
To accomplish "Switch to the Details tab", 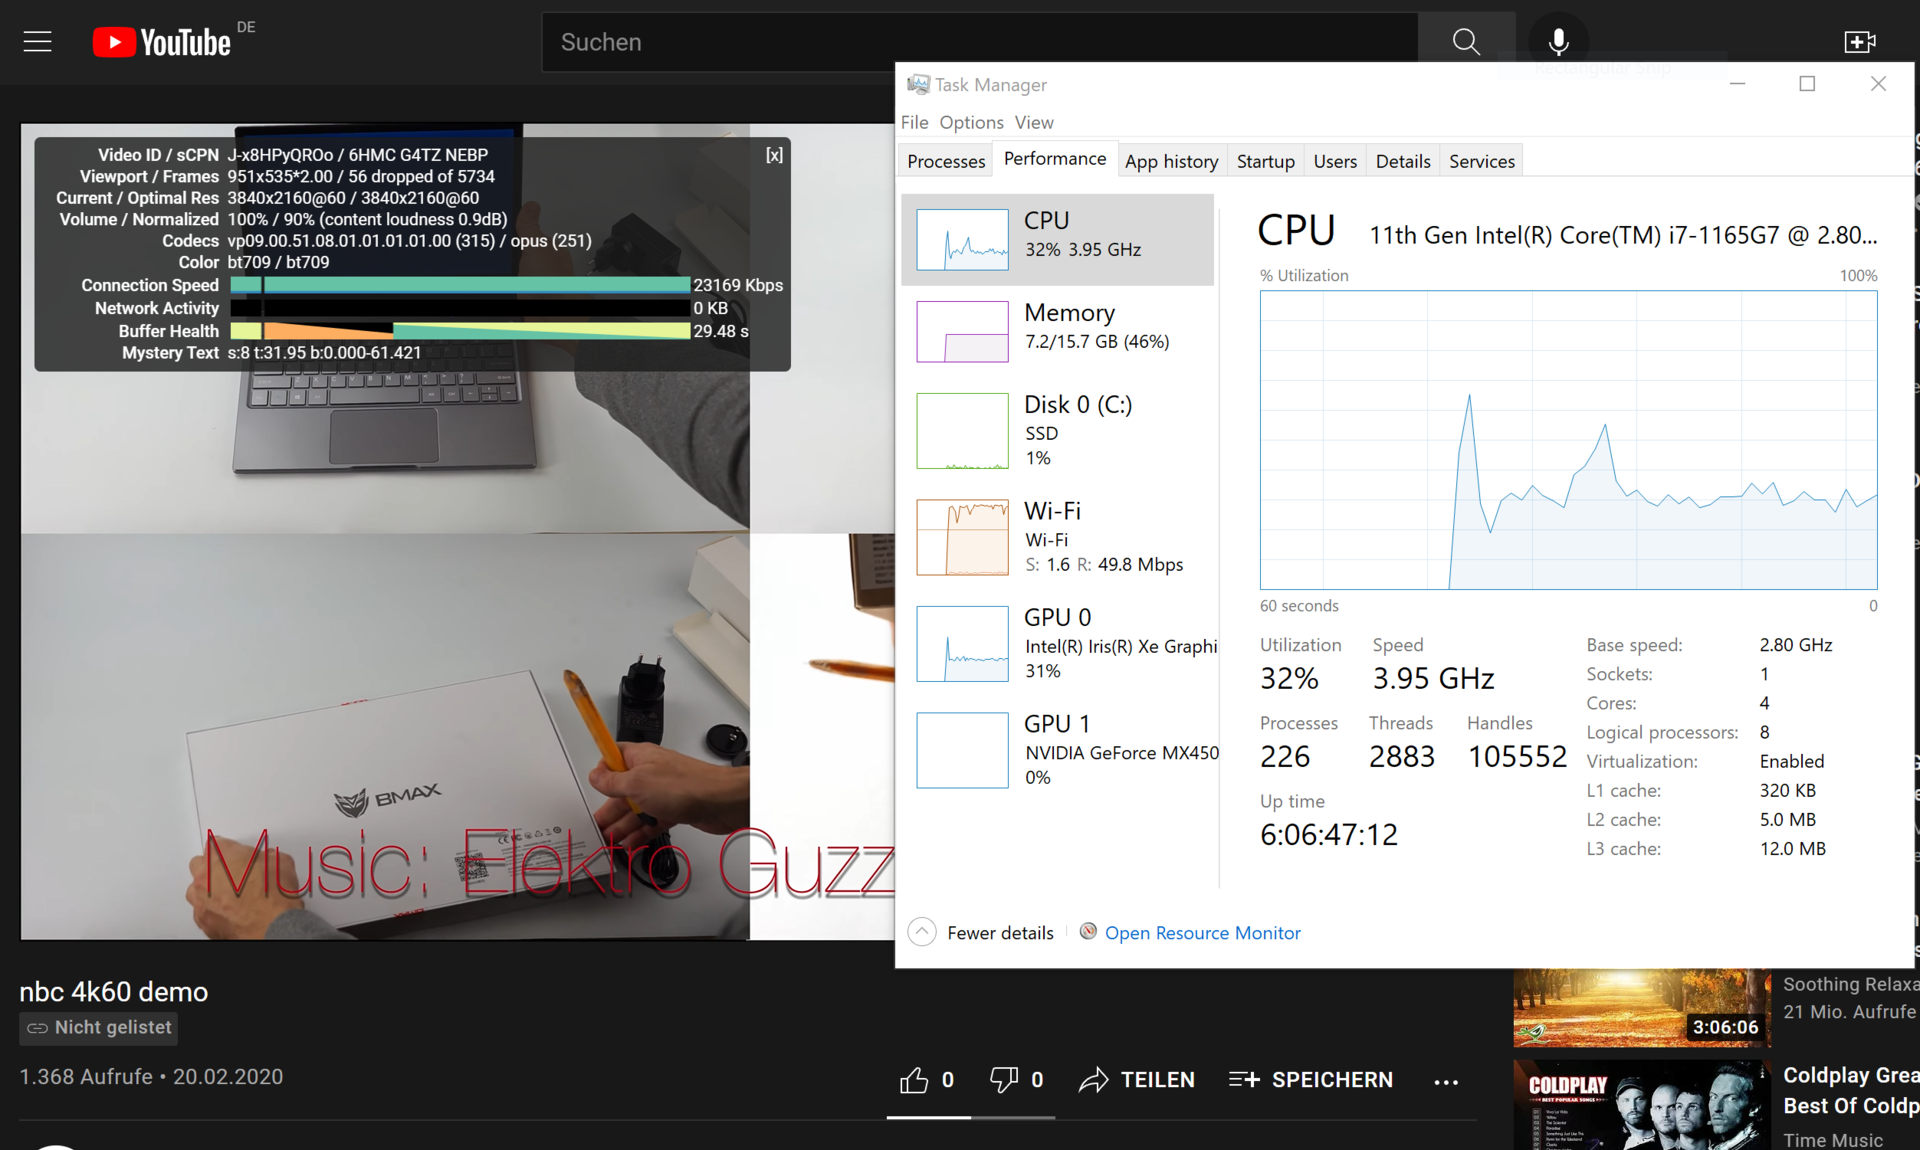I will pos(1403,161).
